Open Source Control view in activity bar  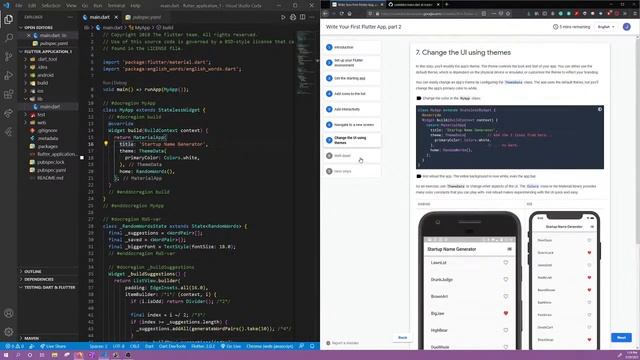9,57
